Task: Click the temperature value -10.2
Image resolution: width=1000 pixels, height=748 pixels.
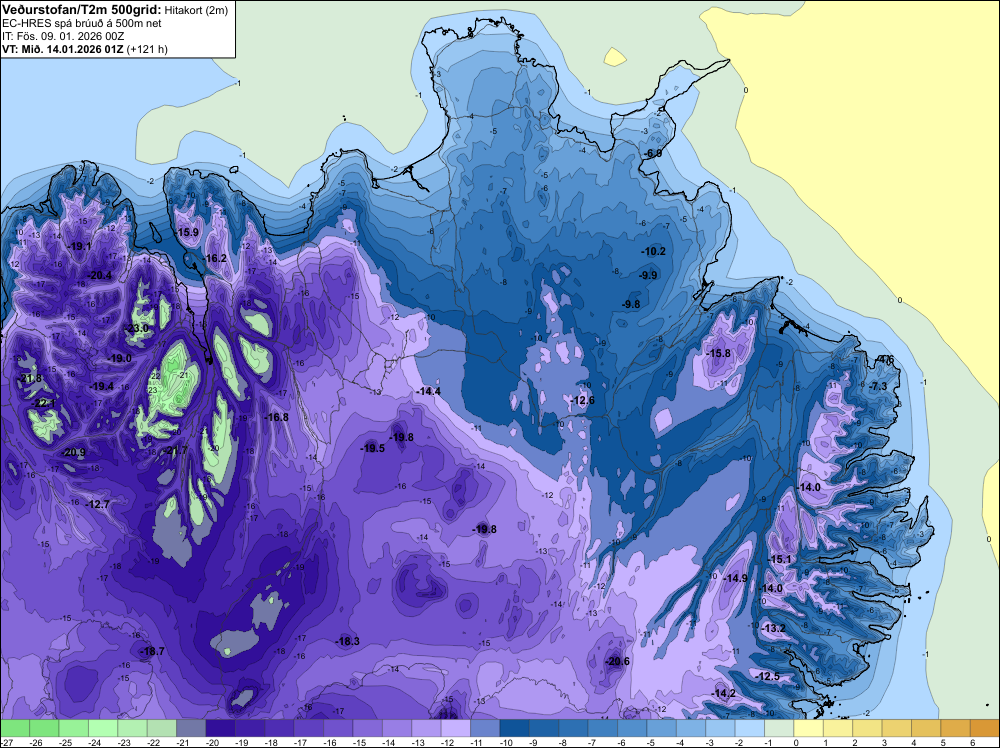Action: click(x=654, y=251)
